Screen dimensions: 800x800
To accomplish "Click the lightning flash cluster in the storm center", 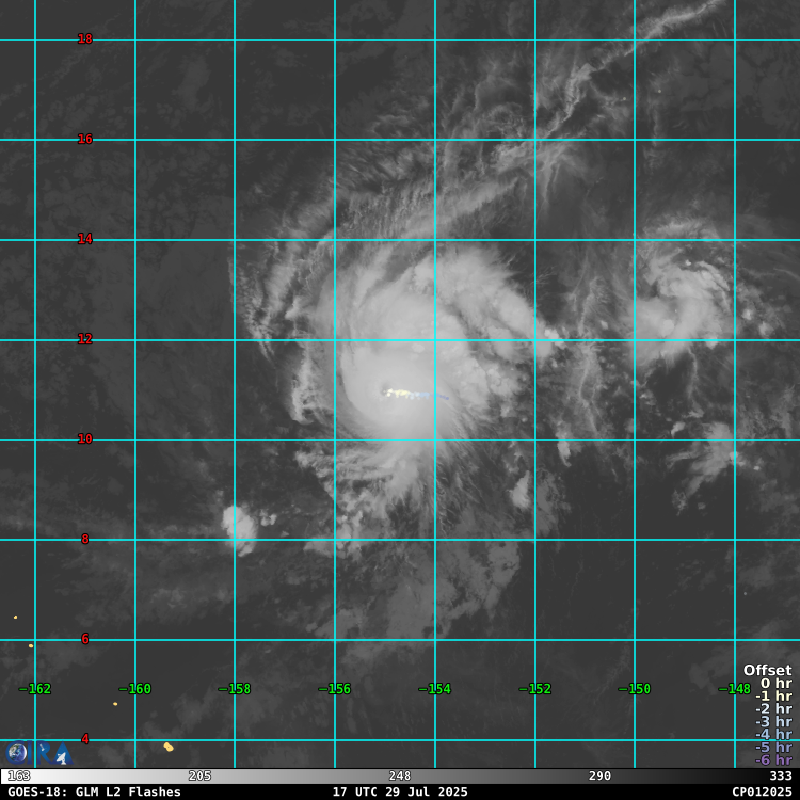I will click(402, 393).
